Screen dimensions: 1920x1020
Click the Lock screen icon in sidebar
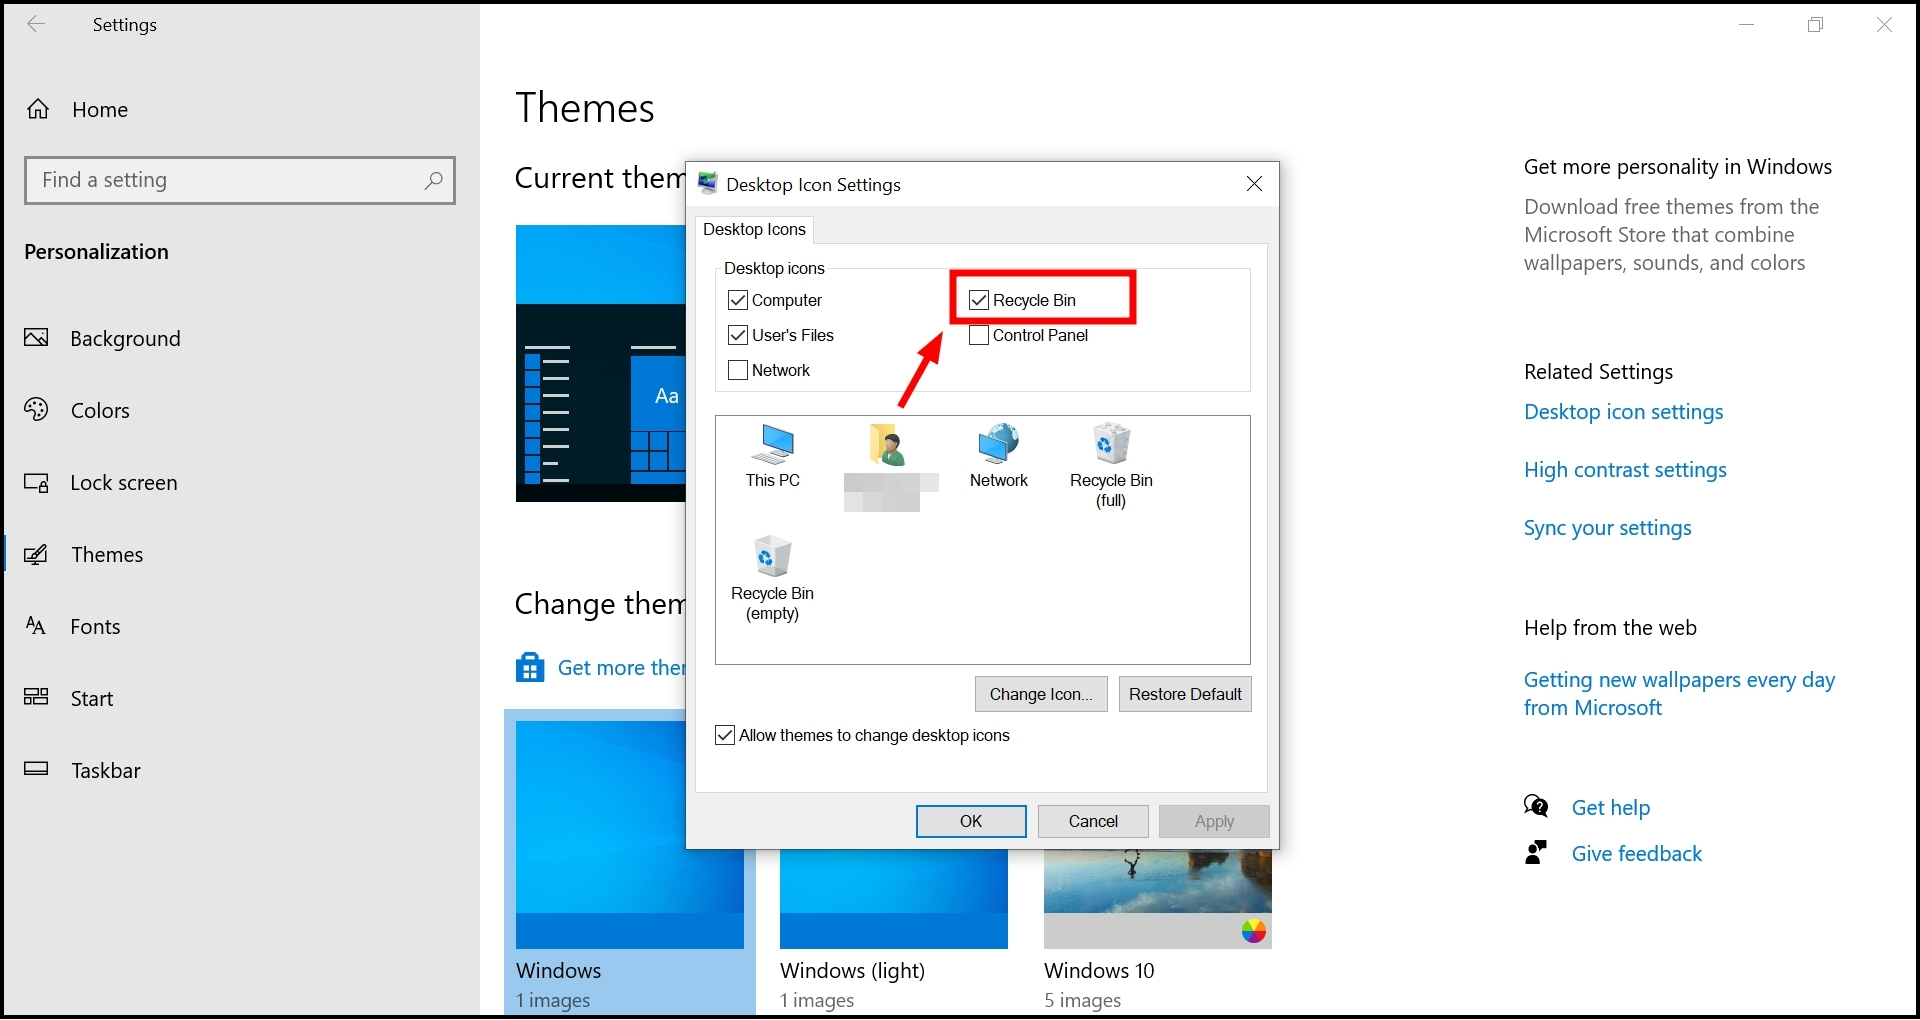[36, 483]
